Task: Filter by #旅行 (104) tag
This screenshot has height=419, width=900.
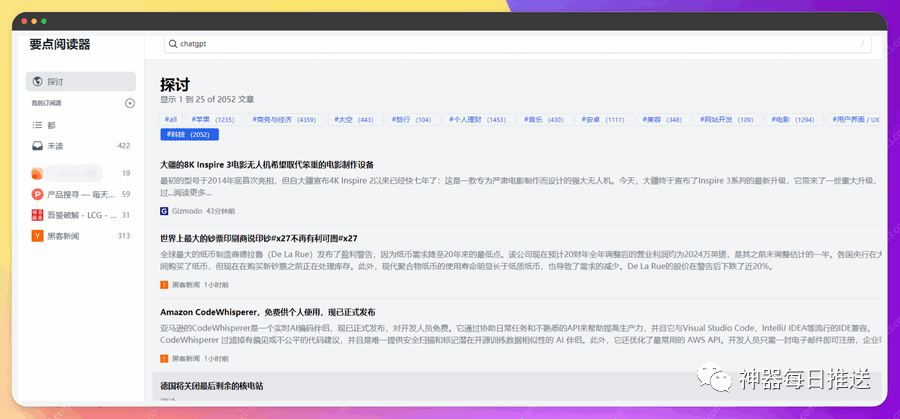Action: click(x=412, y=119)
